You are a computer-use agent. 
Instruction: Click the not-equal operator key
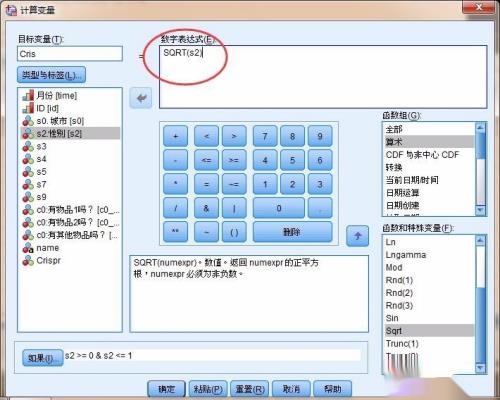click(234, 184)
